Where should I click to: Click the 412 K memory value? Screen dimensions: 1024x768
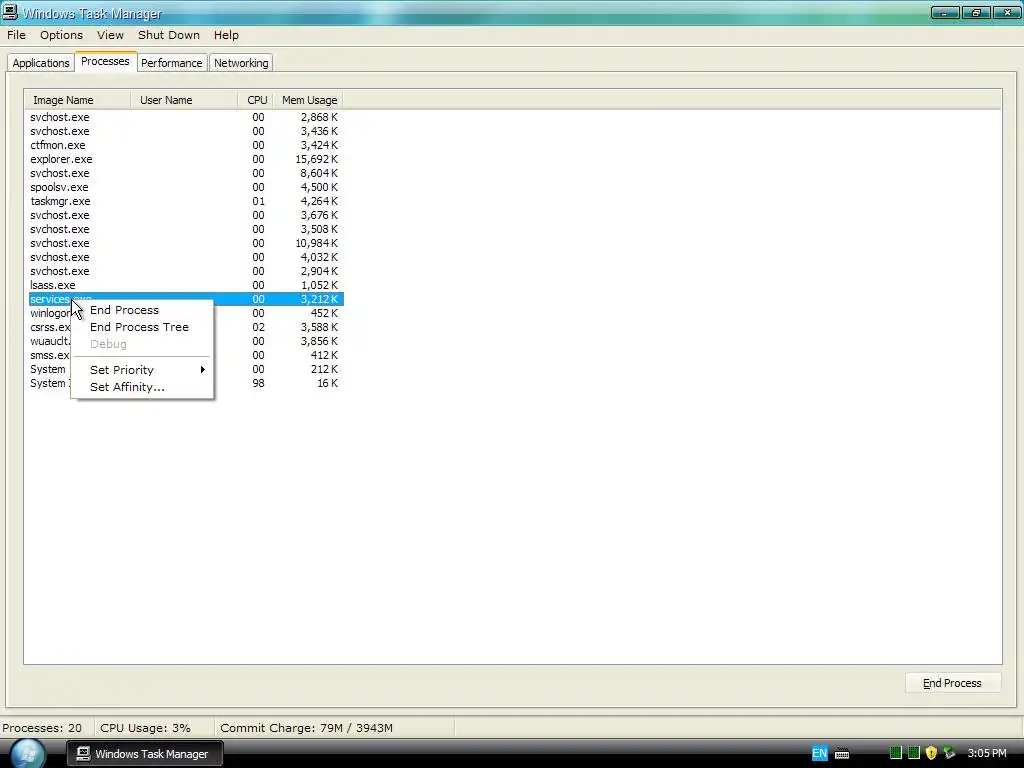click(x=324, y=355)
